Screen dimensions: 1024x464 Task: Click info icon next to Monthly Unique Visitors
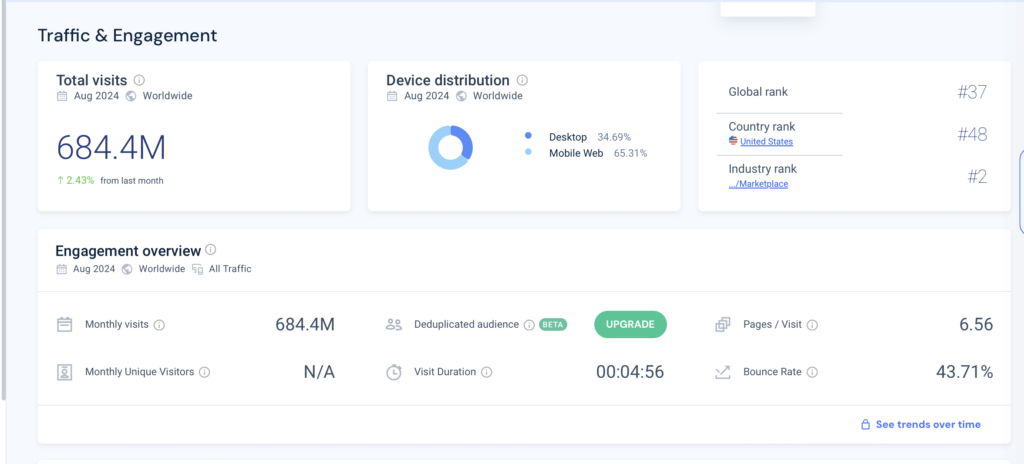pos(204,372)
